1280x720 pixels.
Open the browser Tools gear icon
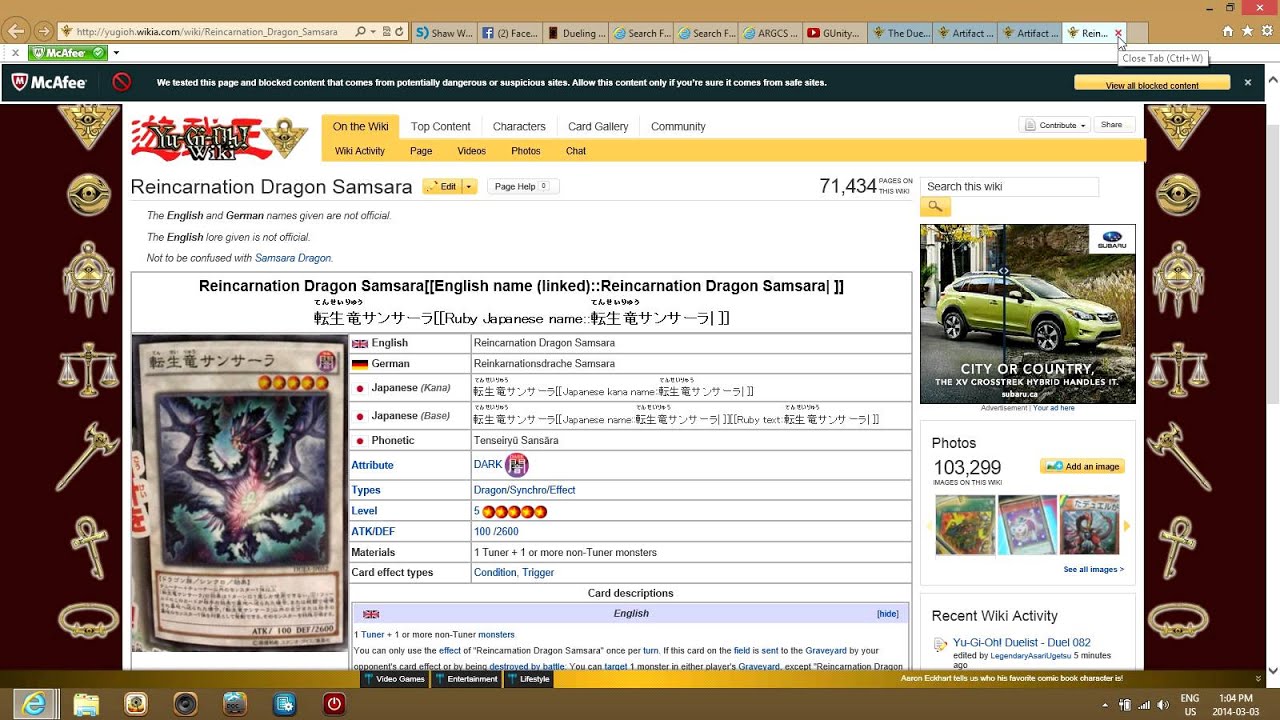1266,32
